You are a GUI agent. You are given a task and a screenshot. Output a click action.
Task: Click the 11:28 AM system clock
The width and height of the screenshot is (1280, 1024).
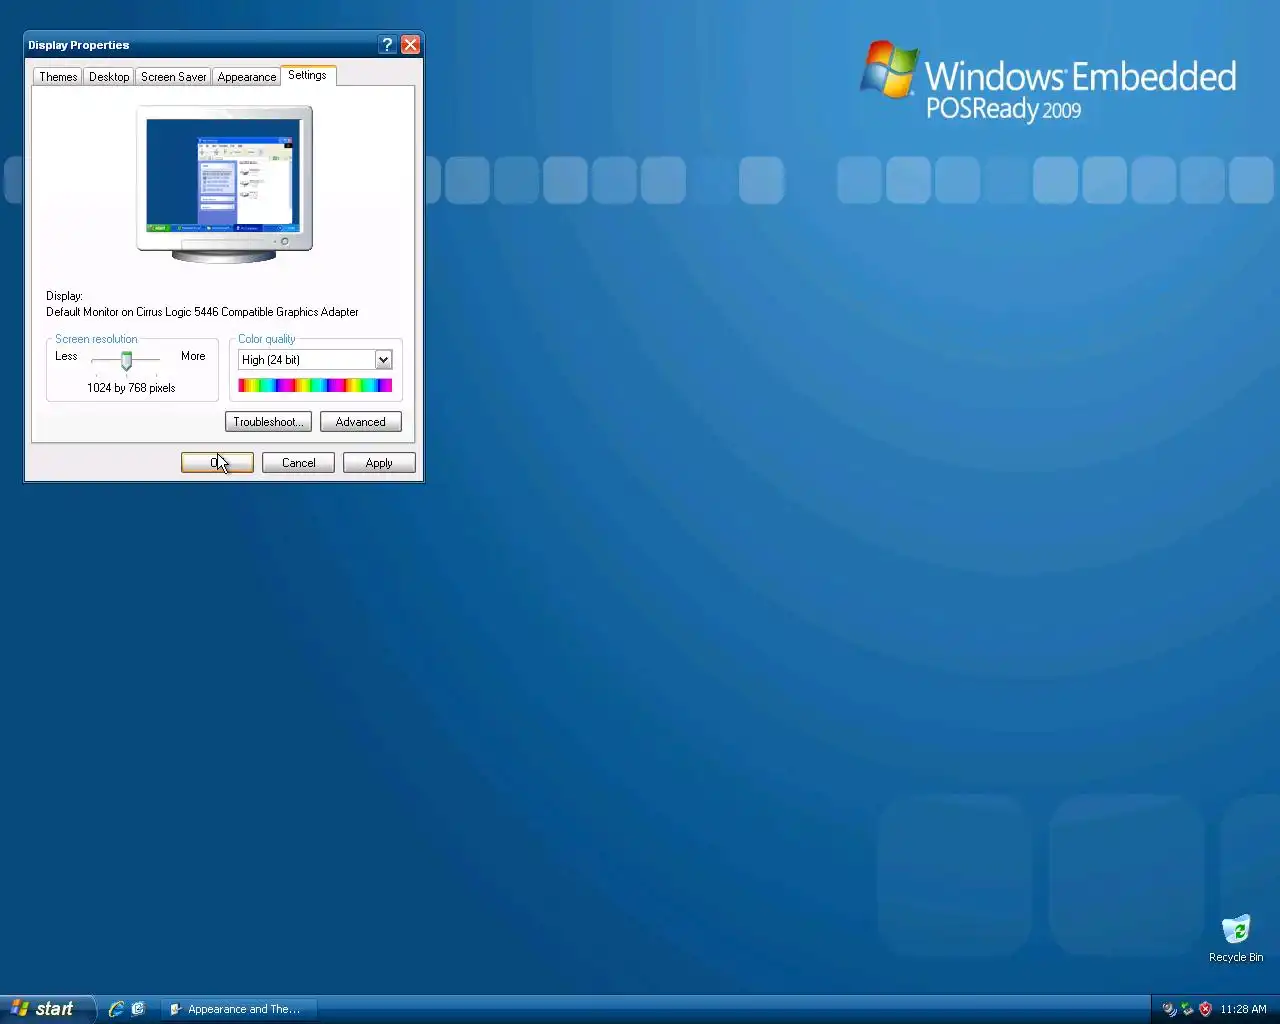1243,1009
